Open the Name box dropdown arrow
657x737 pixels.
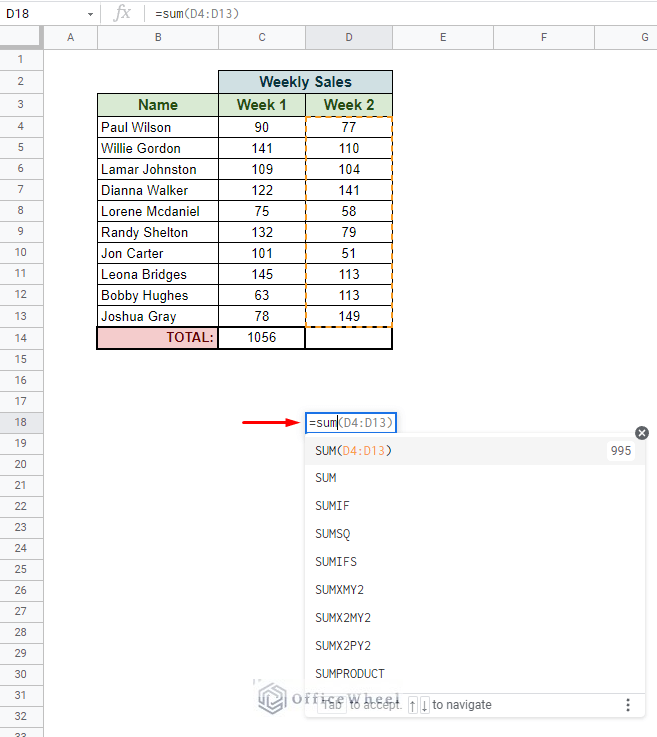point(90,14)
